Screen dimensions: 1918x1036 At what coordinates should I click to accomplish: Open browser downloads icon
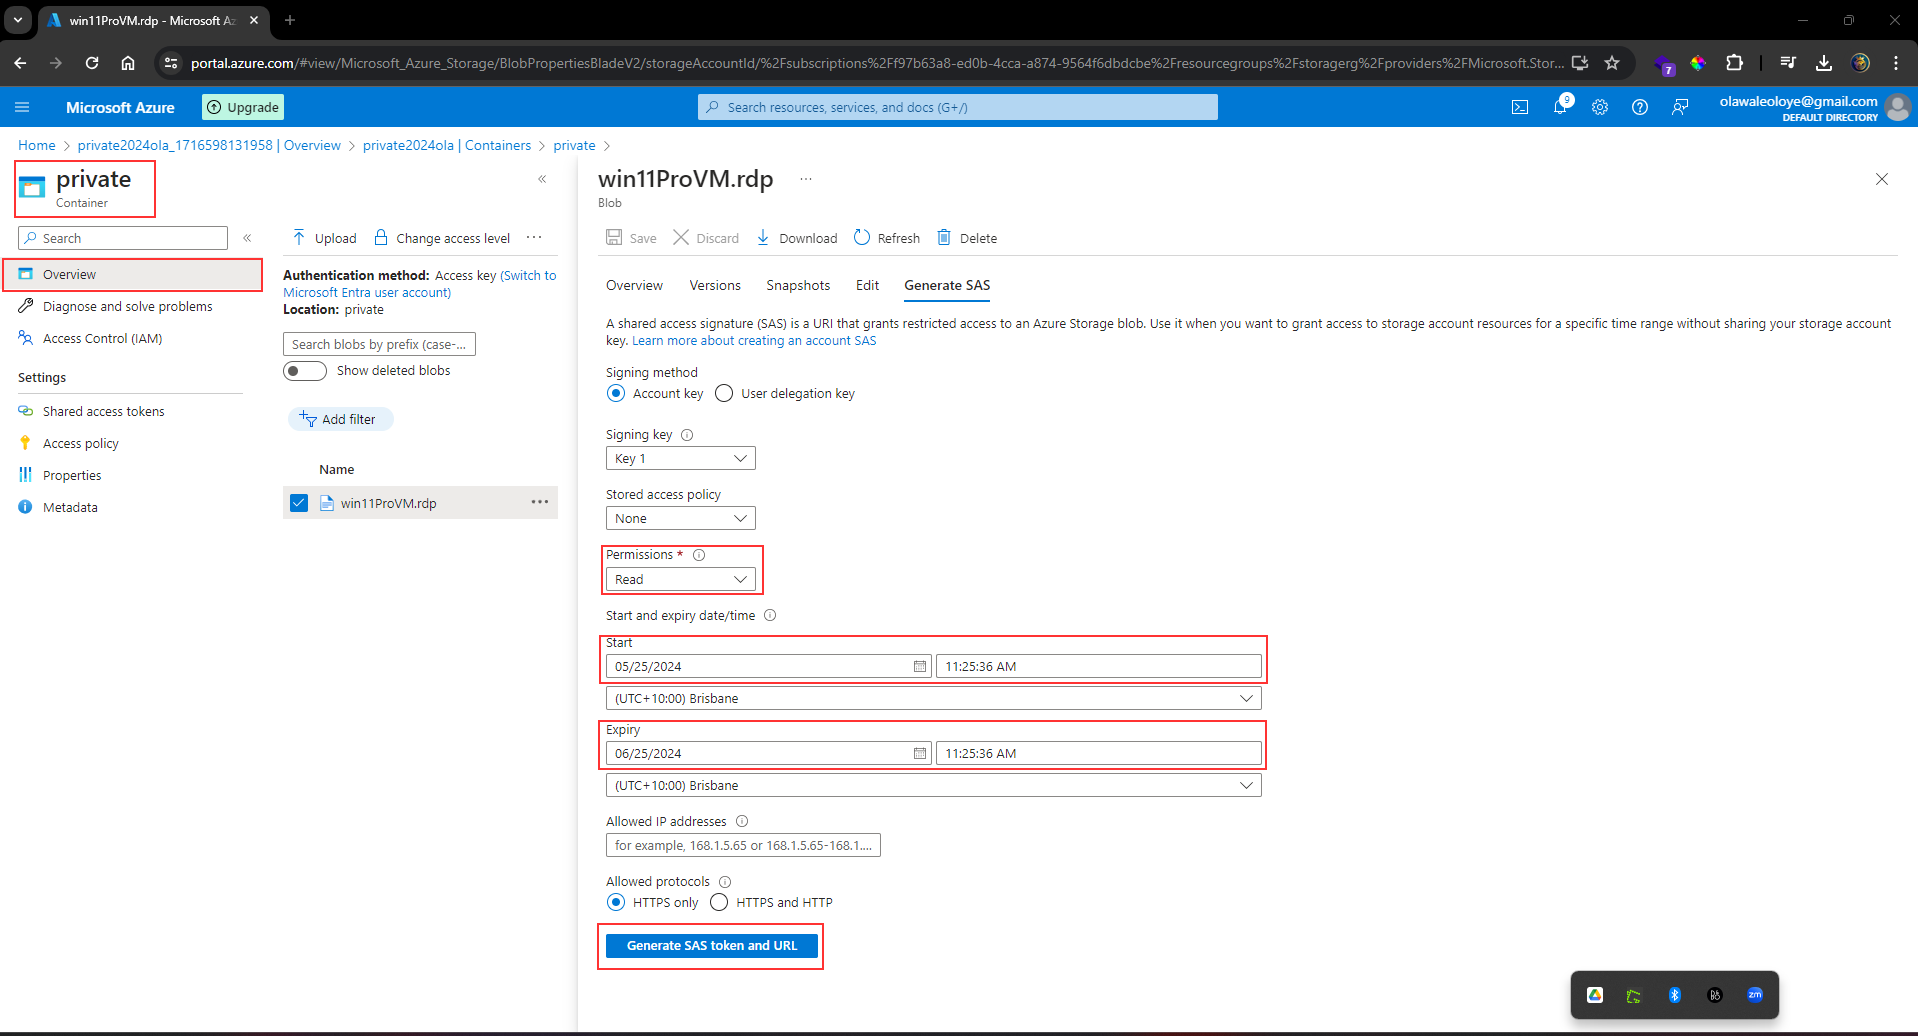pos(1824,63)
